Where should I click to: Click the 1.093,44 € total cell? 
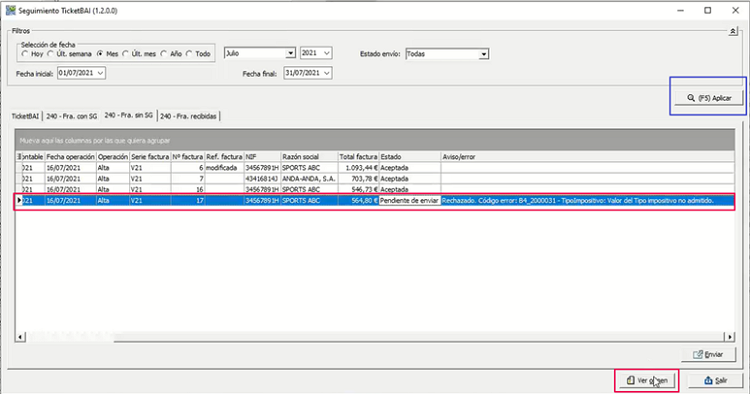tap(358, 168)
